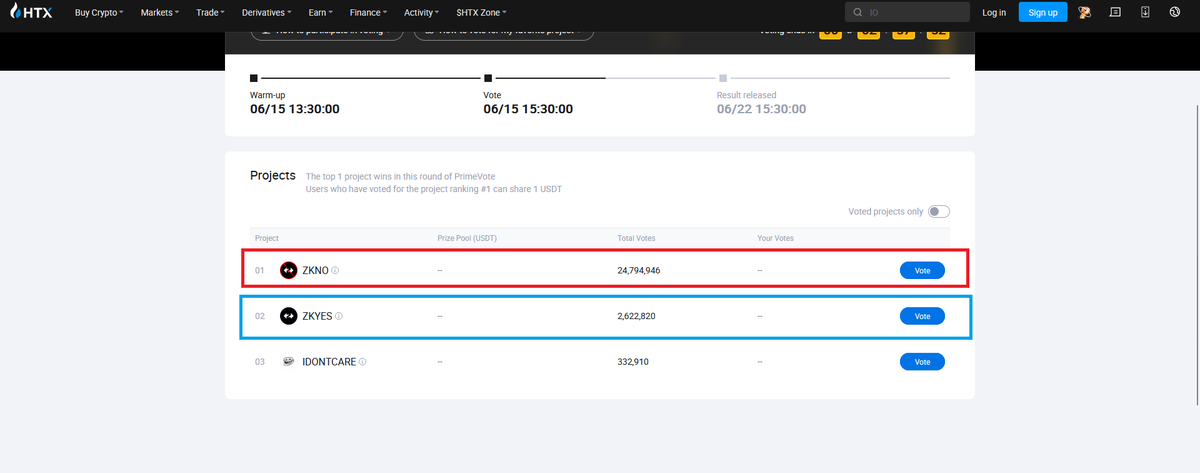The width and height of the screenshot is (1200, 473).
Task: Expand the Derivatives menu
Action: click(x=267, y=13)
